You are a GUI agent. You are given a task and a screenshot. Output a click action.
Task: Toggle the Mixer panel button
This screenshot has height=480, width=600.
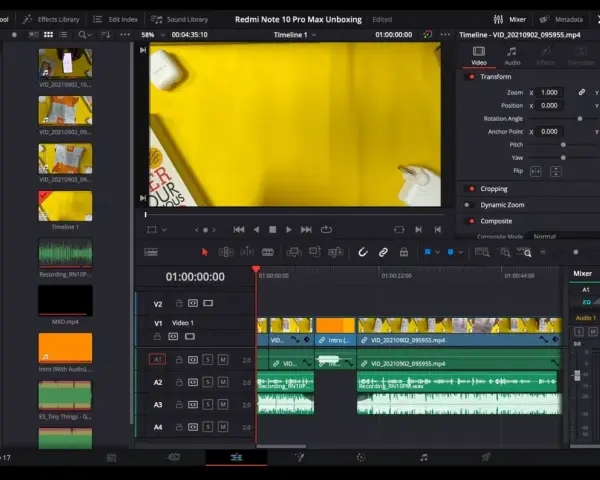click(510, 20)
